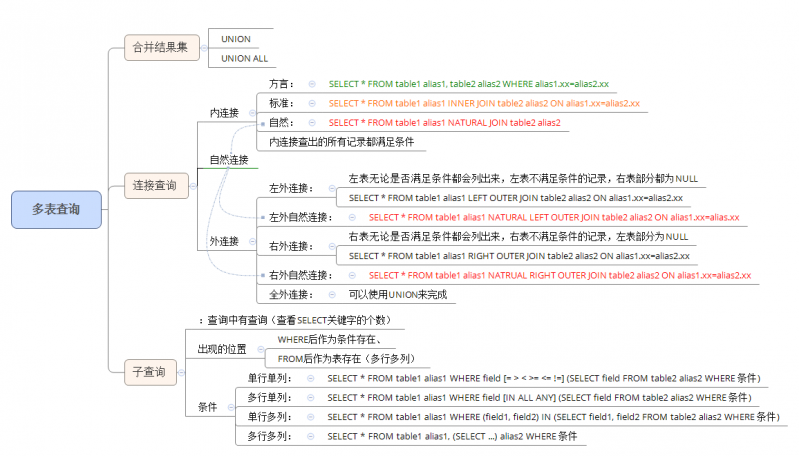Click the 自然连接 label
This screenshot has width=799, height=456.
228,160
